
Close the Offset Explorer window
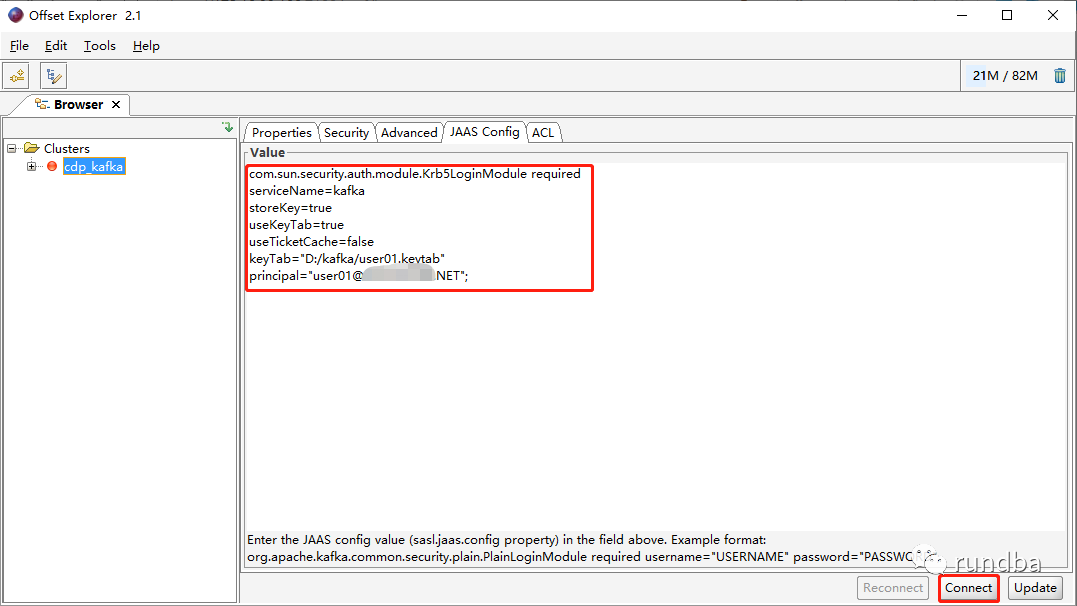(1052, 15)
